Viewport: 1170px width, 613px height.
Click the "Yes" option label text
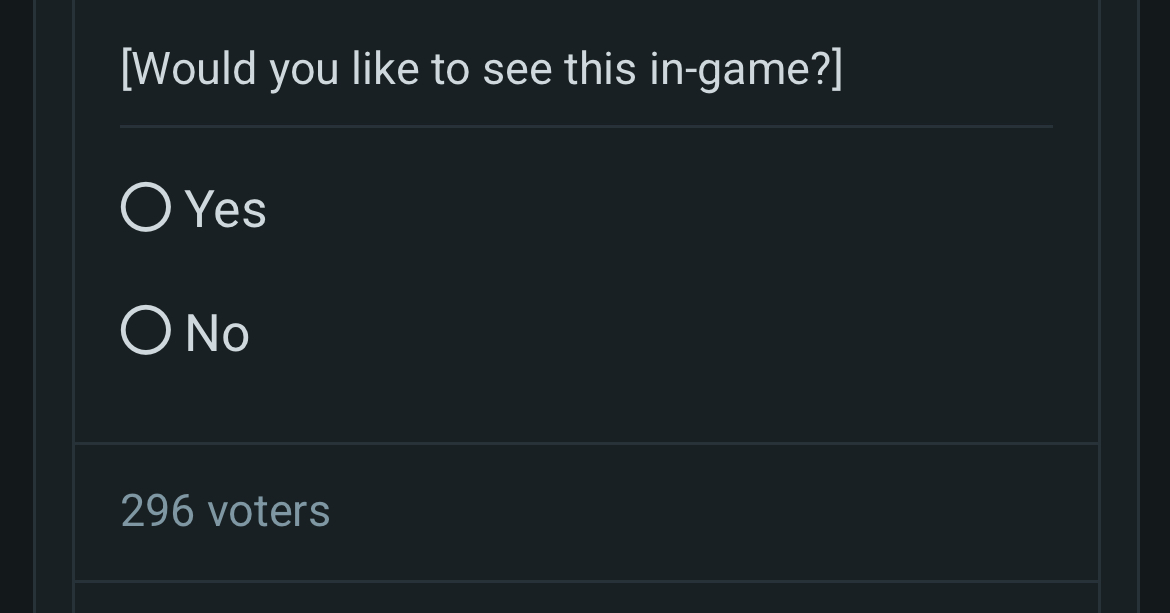point(226,210)
